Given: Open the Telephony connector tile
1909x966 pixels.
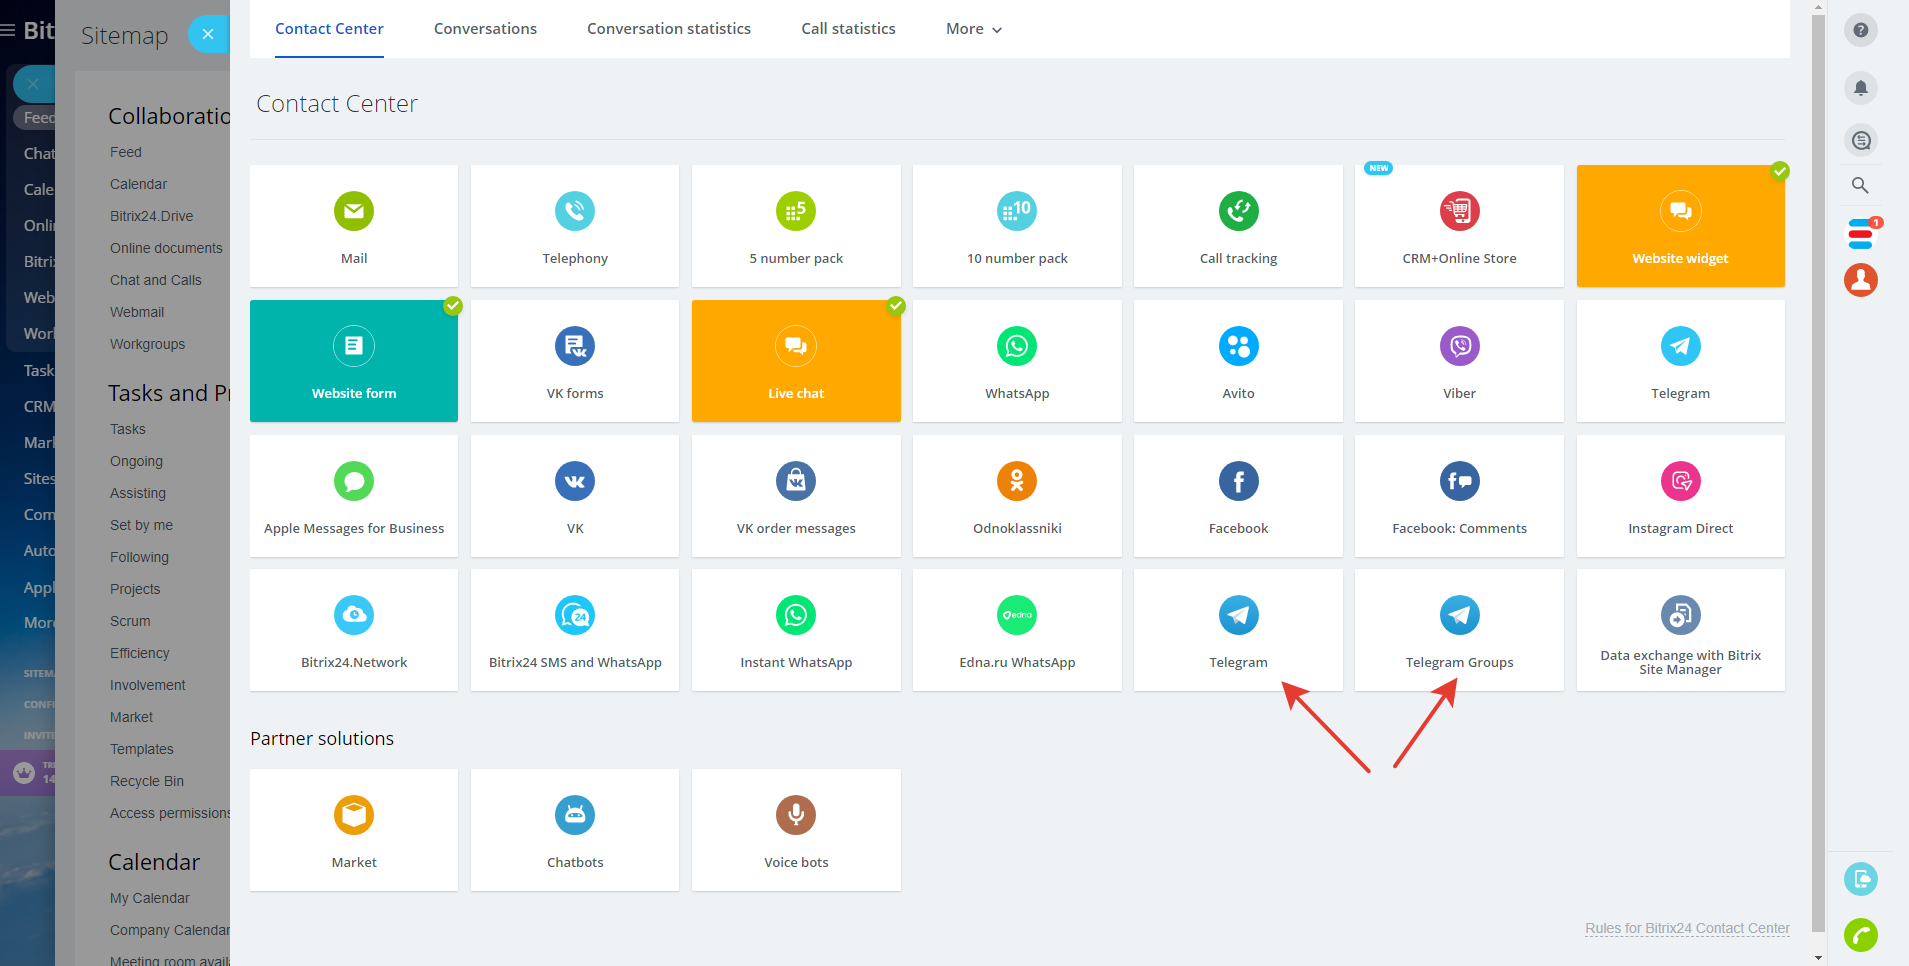Looking at the screenshot, I should (574, 226).
